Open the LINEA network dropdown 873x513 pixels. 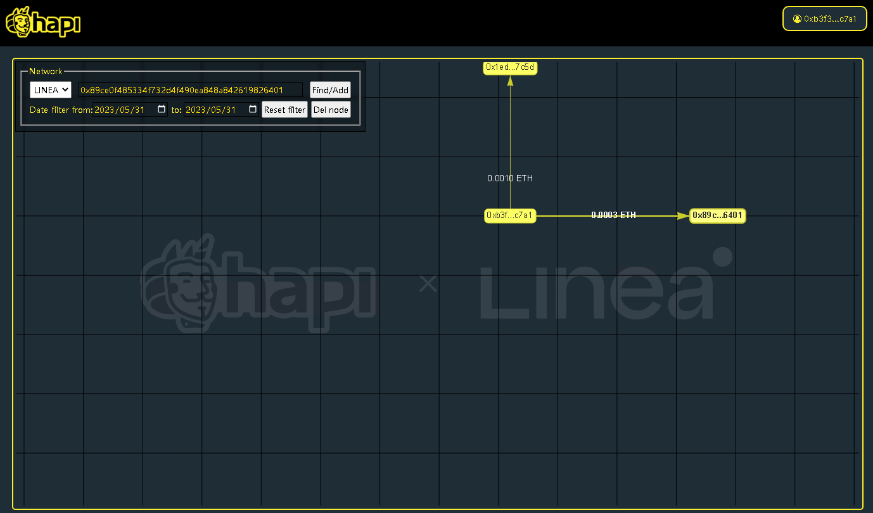click(x=50, y=90)
